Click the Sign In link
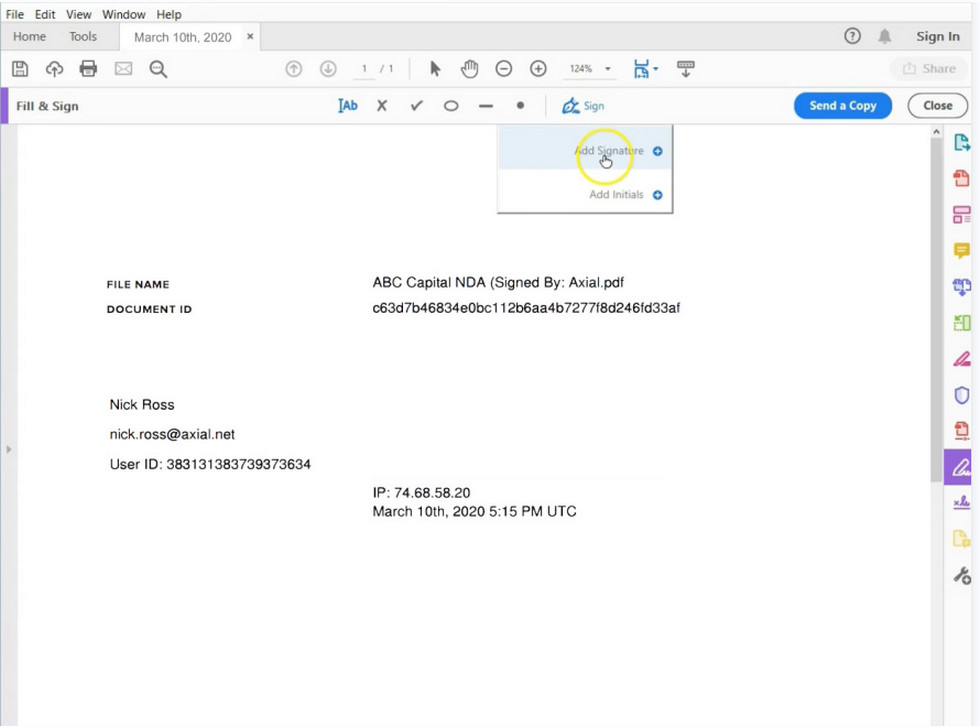Image resolution: width=980 pixels, height=727 pixels. coord(937,36)
